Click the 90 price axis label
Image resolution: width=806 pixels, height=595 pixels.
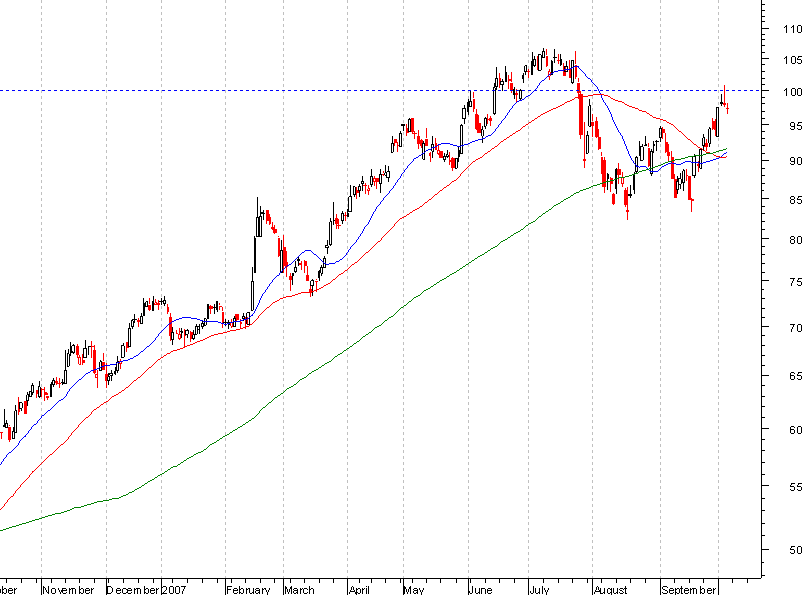(796, 161)
